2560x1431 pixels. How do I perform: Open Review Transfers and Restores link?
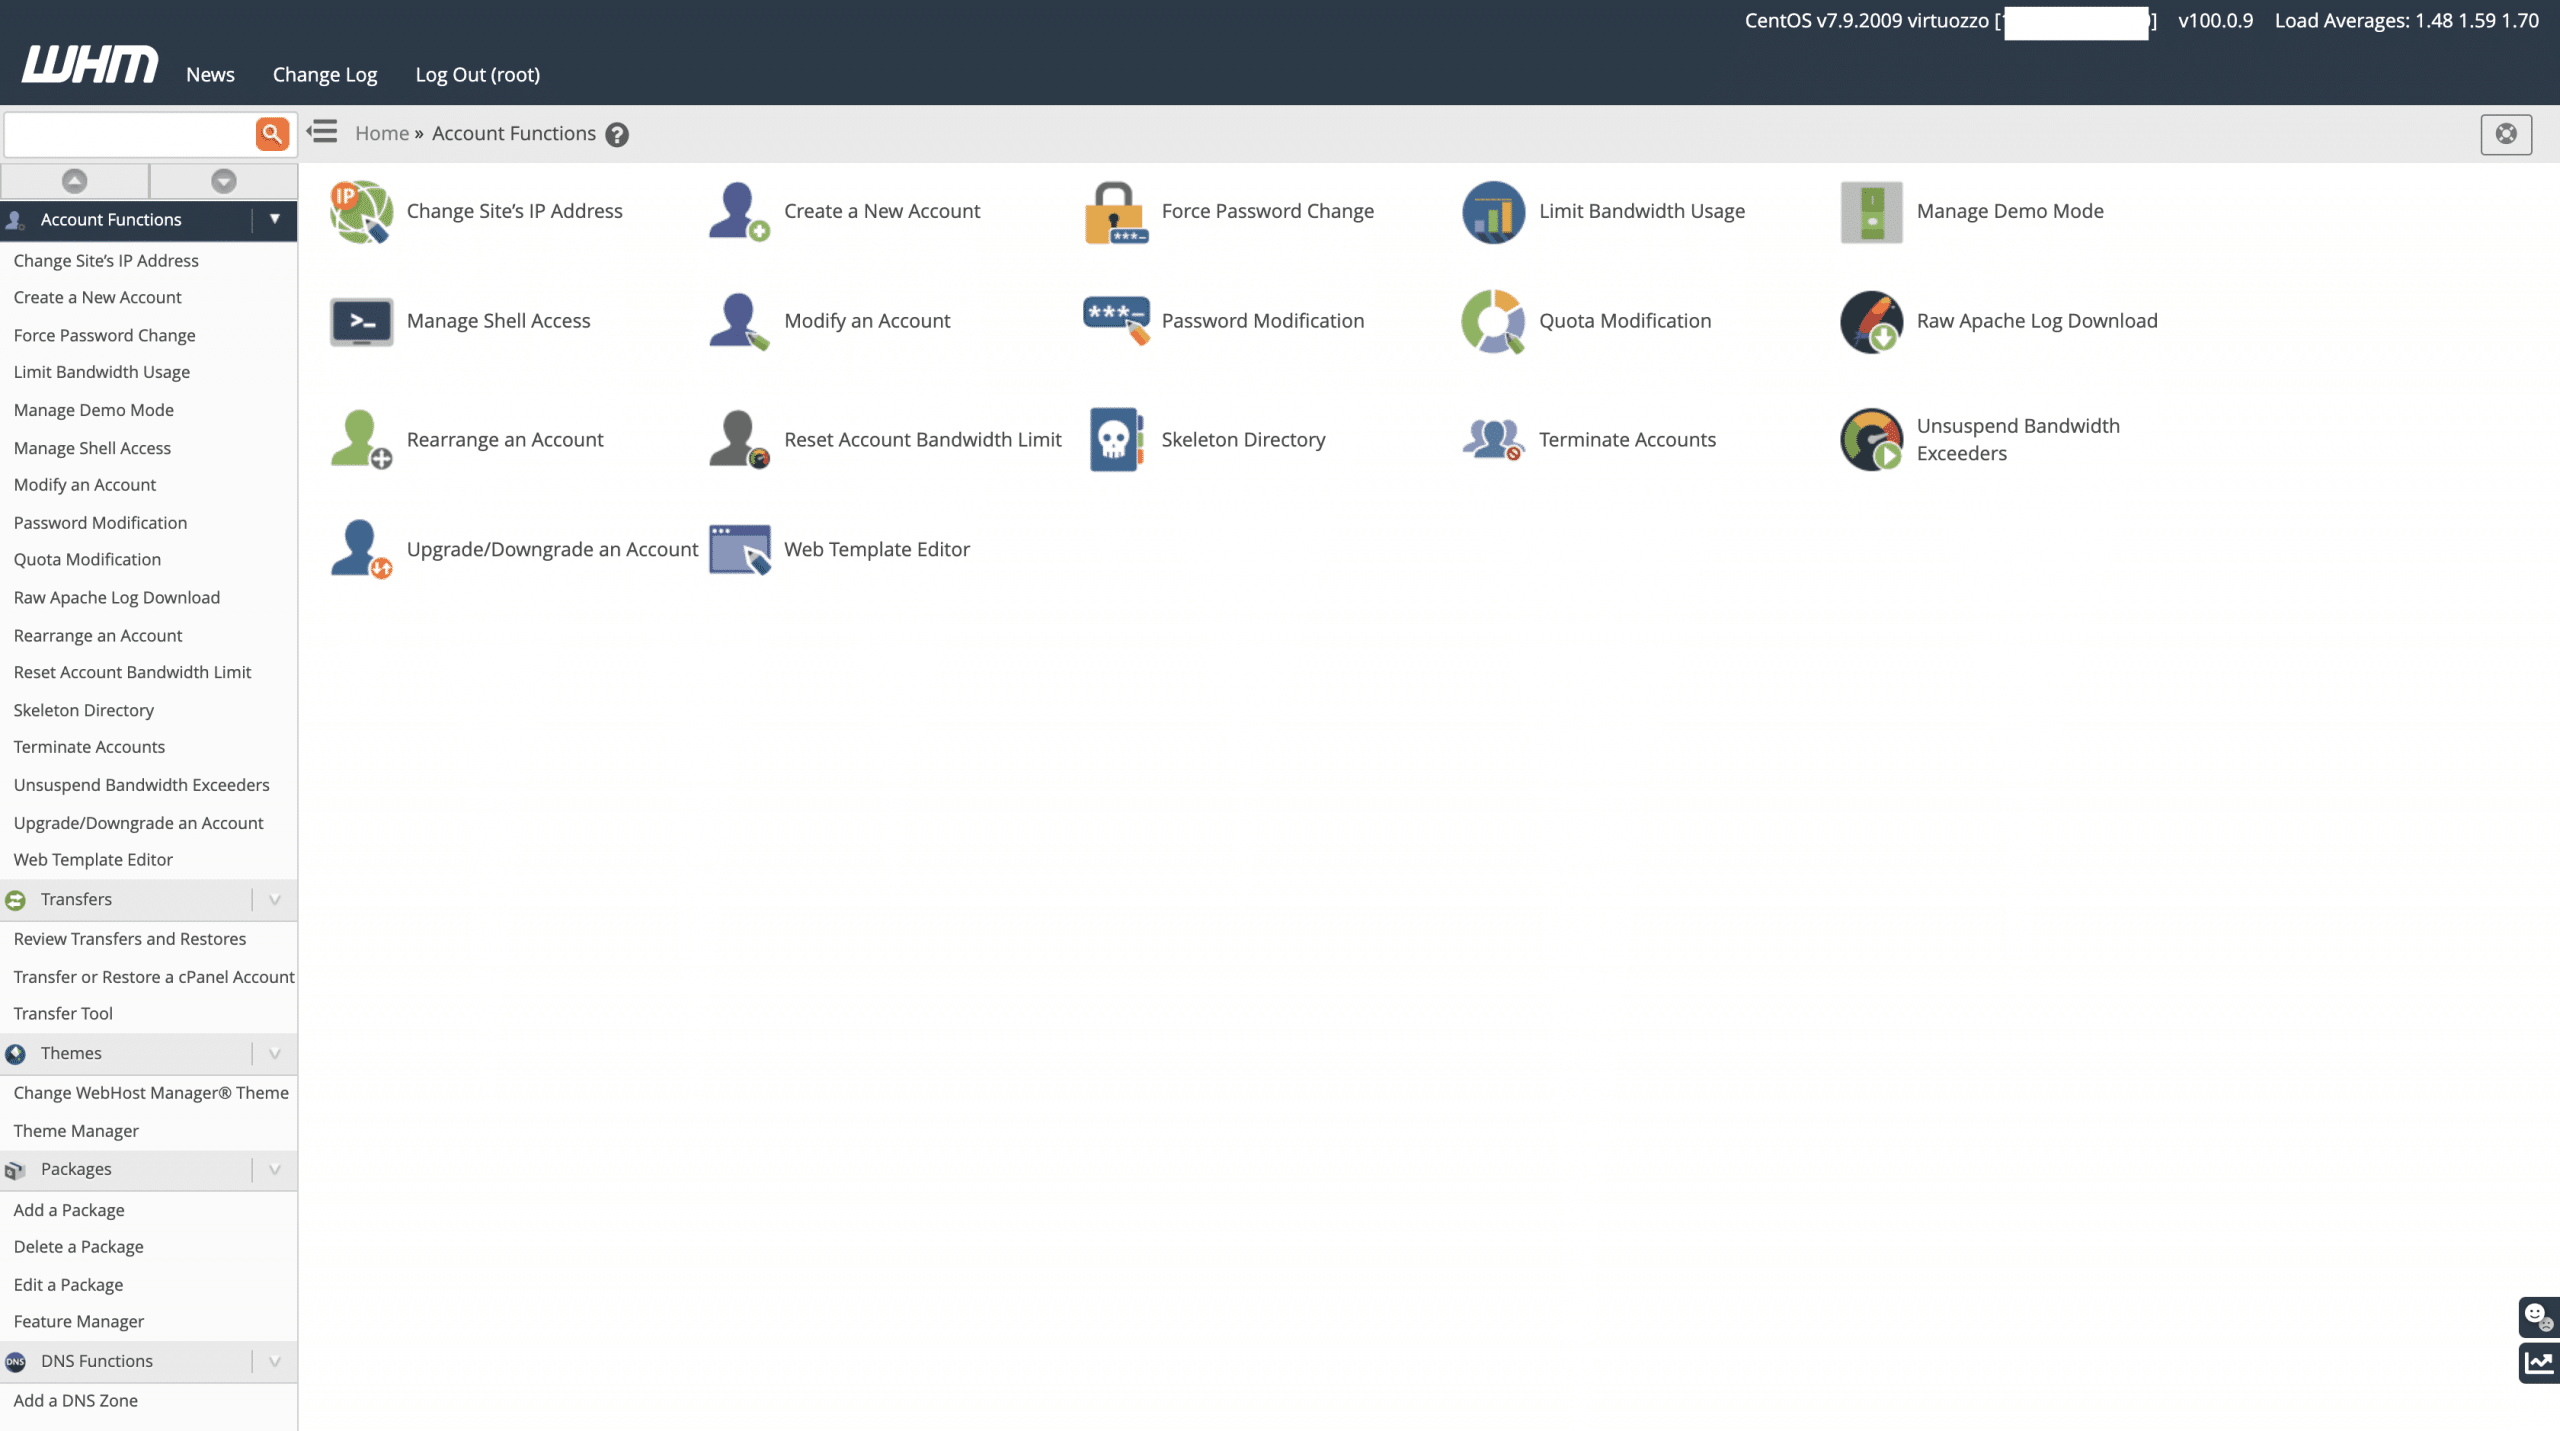(x=130, y=939)
